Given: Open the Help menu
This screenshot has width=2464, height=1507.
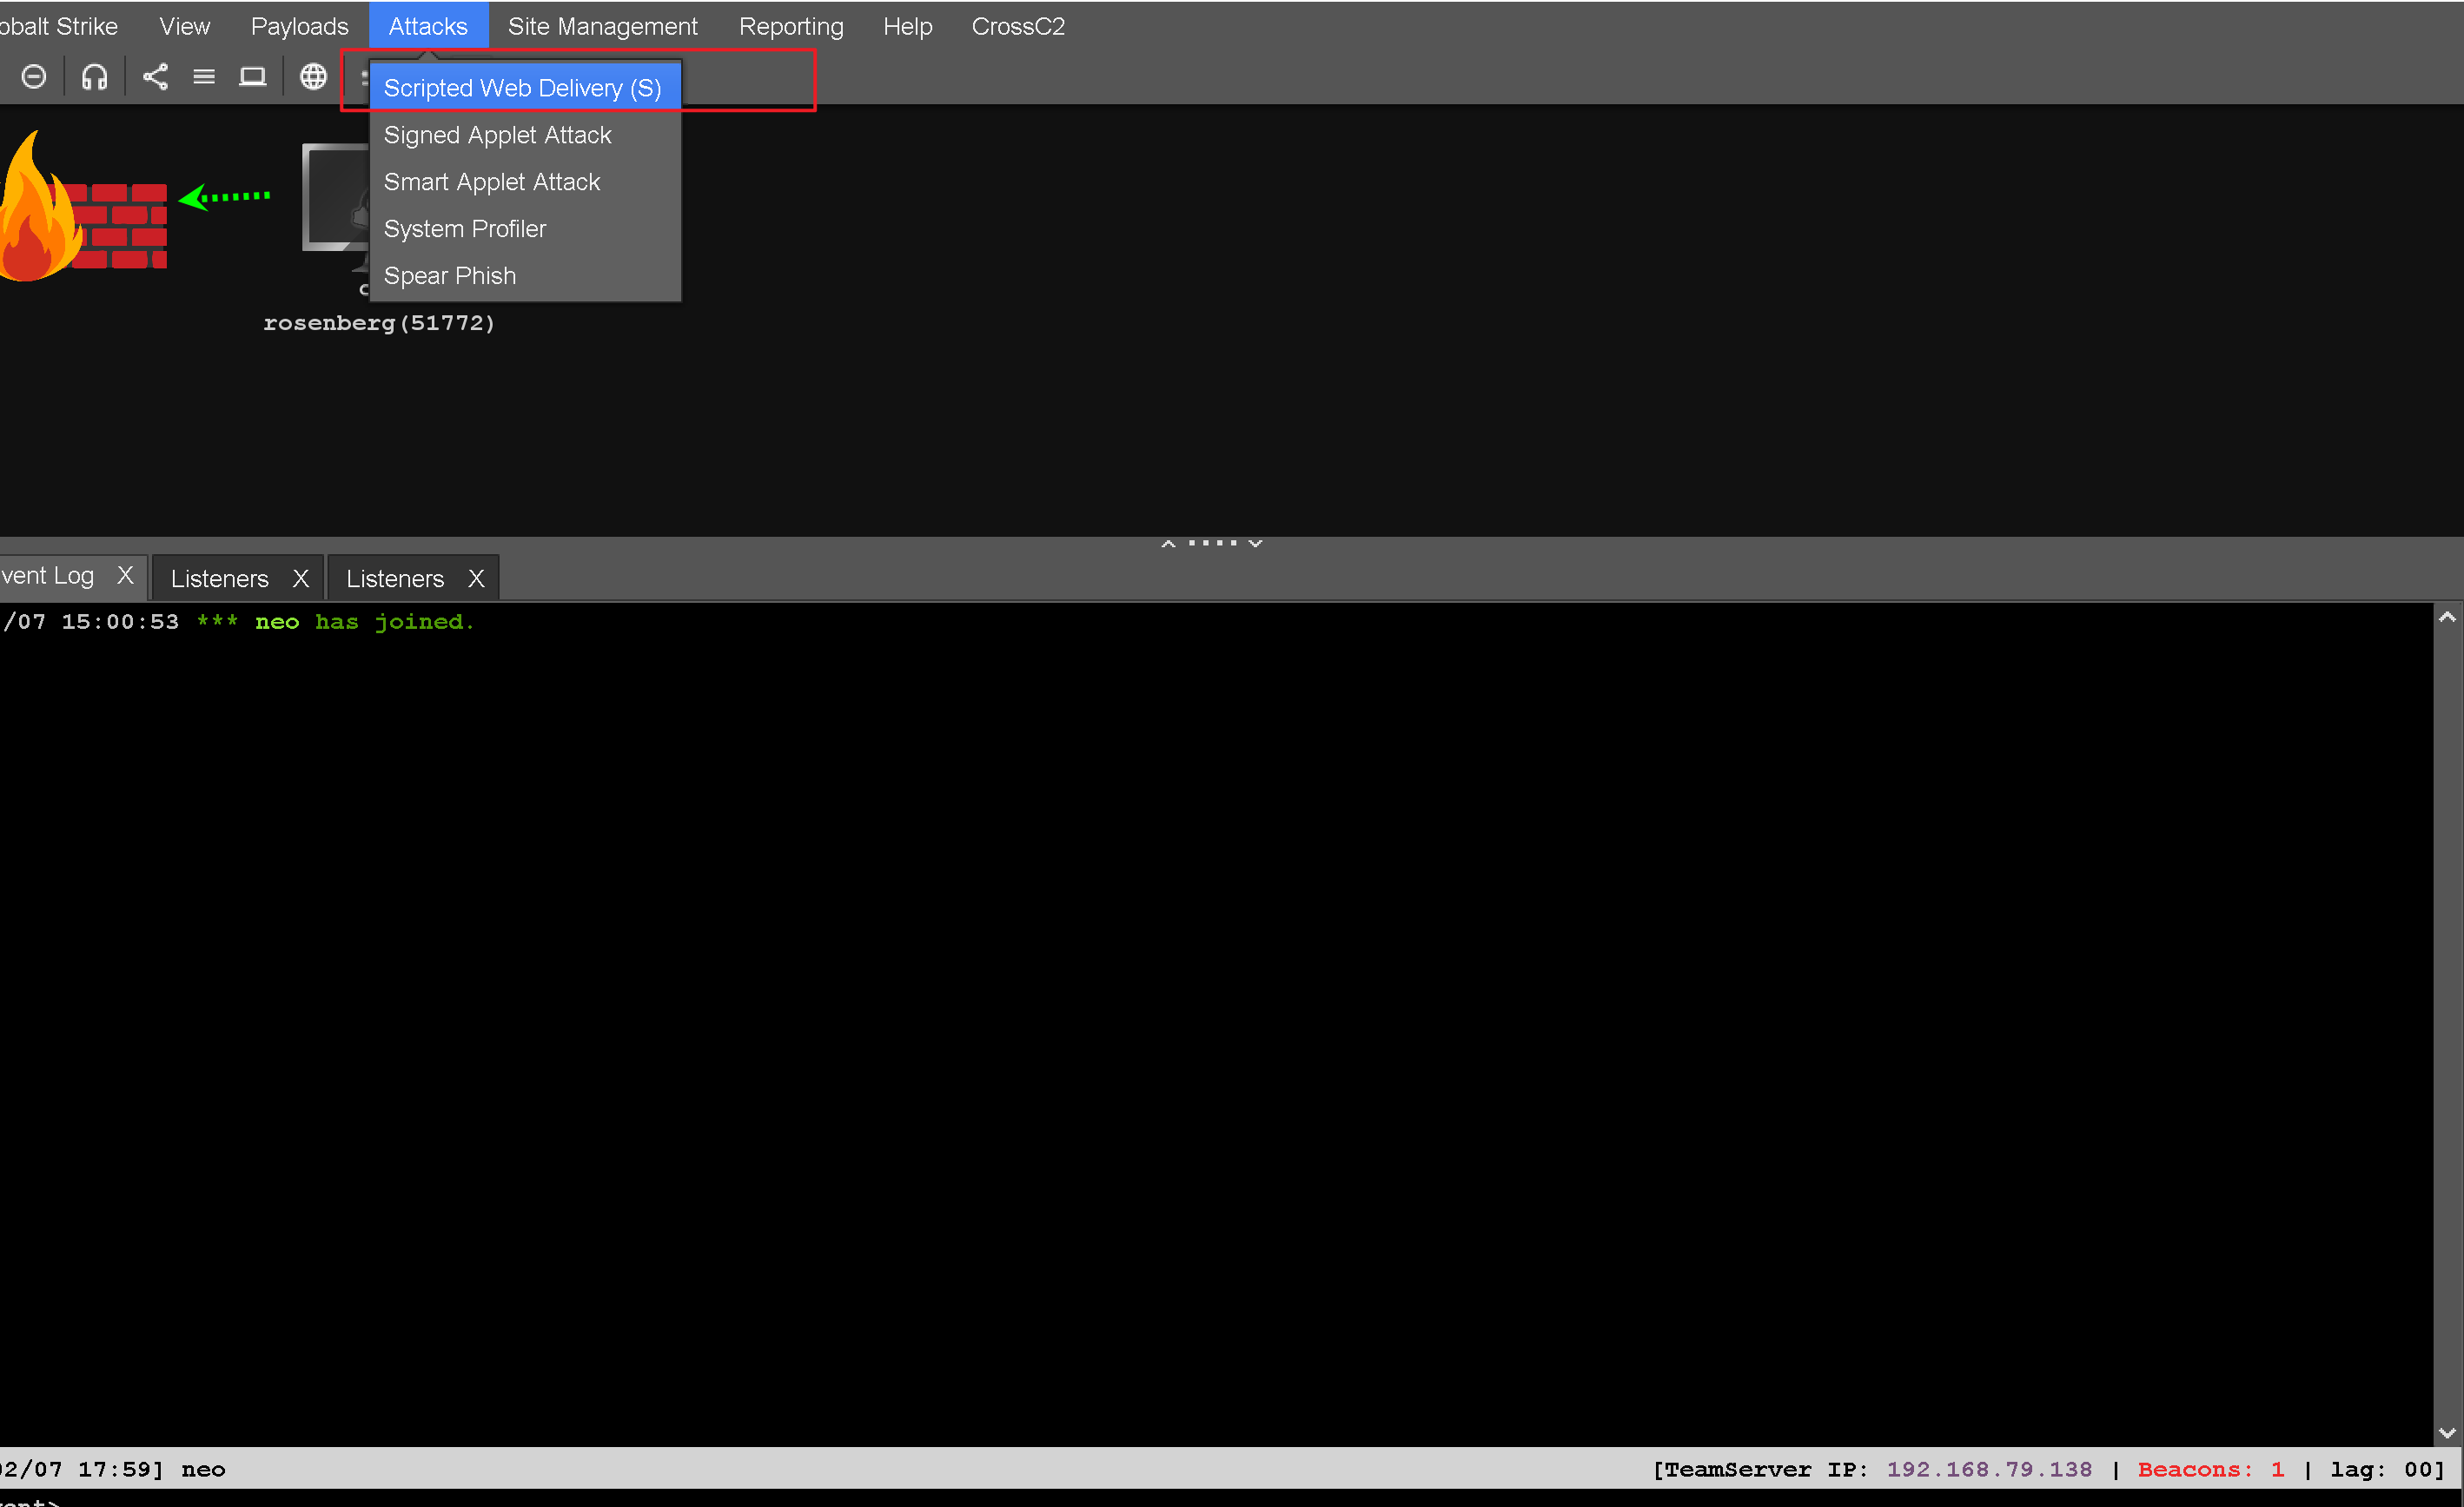Looking at the screenshot, I should [908, 26].
